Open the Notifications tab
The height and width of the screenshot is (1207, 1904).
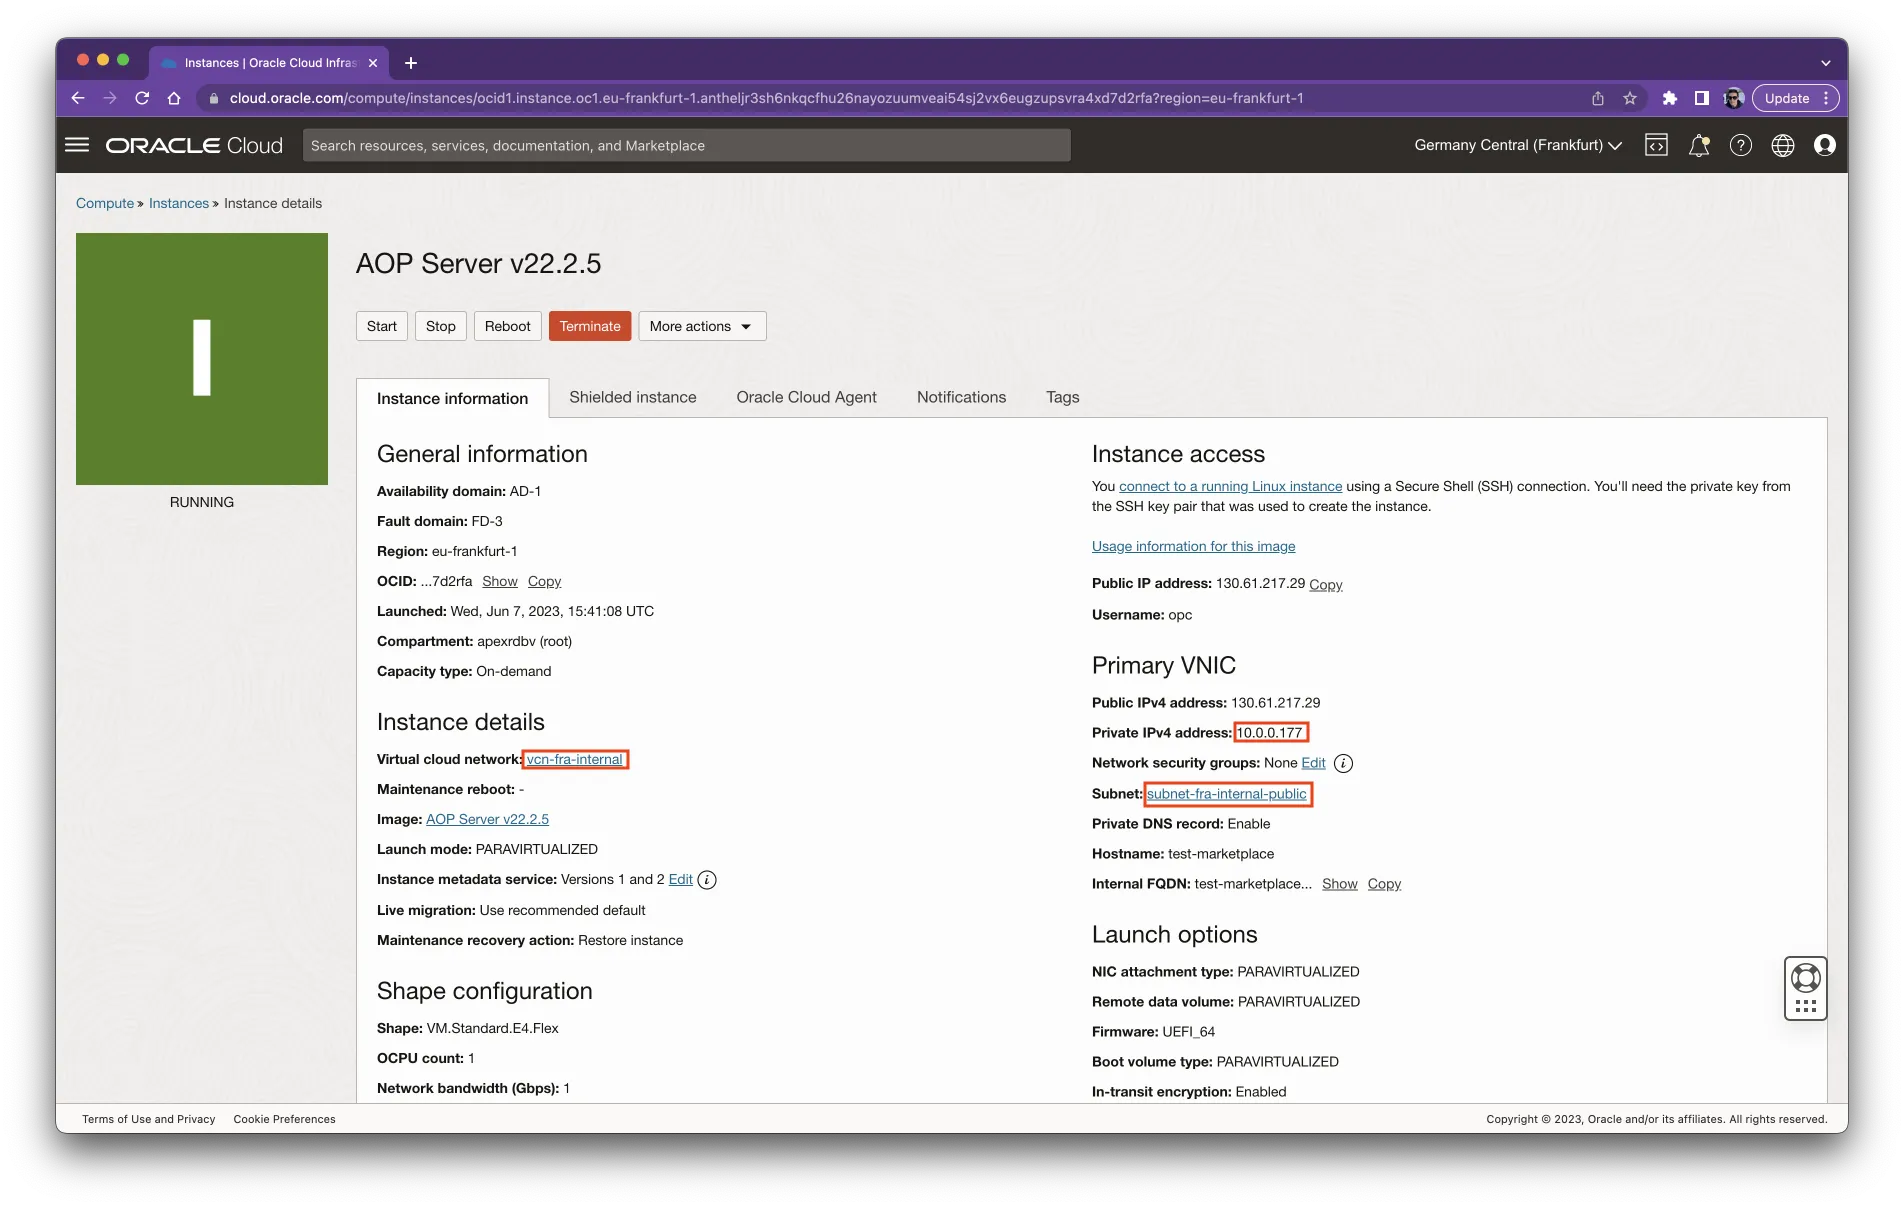[961, 397]
